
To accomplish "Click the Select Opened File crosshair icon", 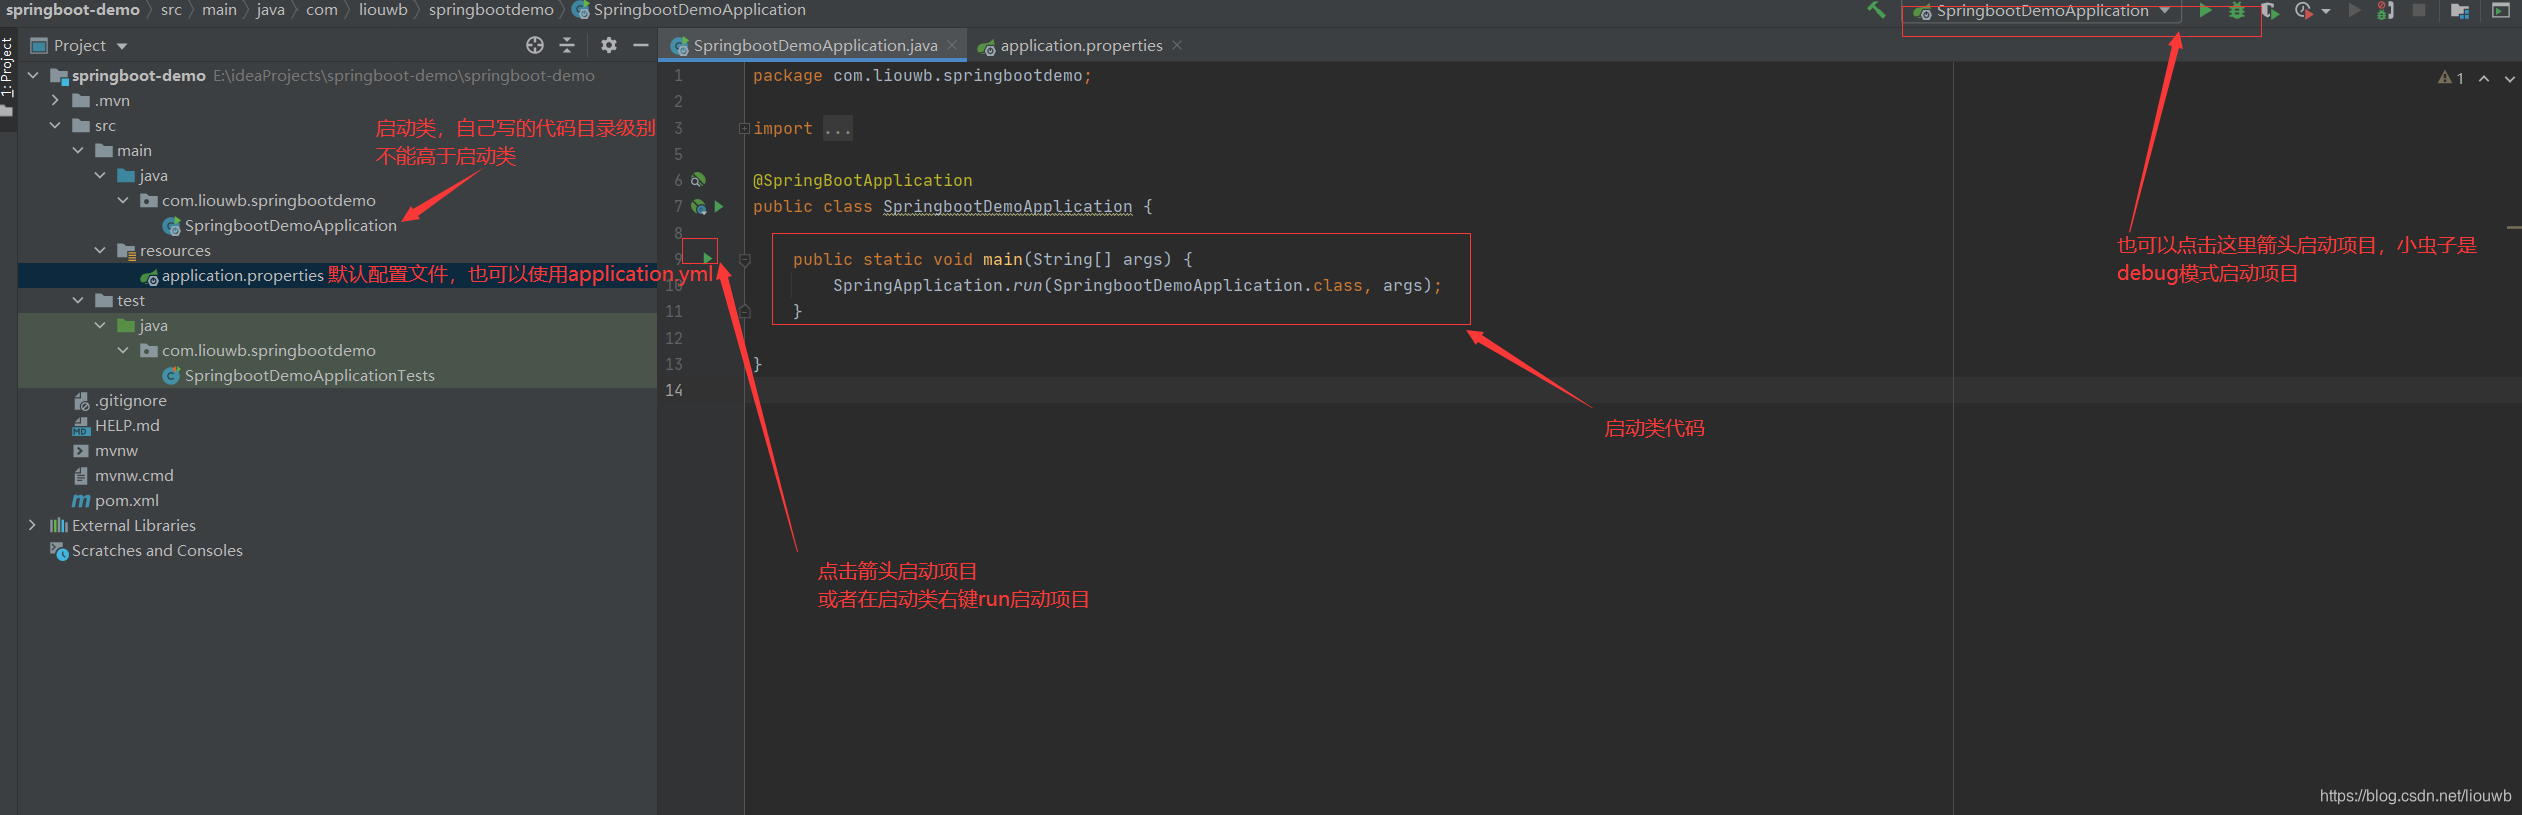I will (535, 45).
